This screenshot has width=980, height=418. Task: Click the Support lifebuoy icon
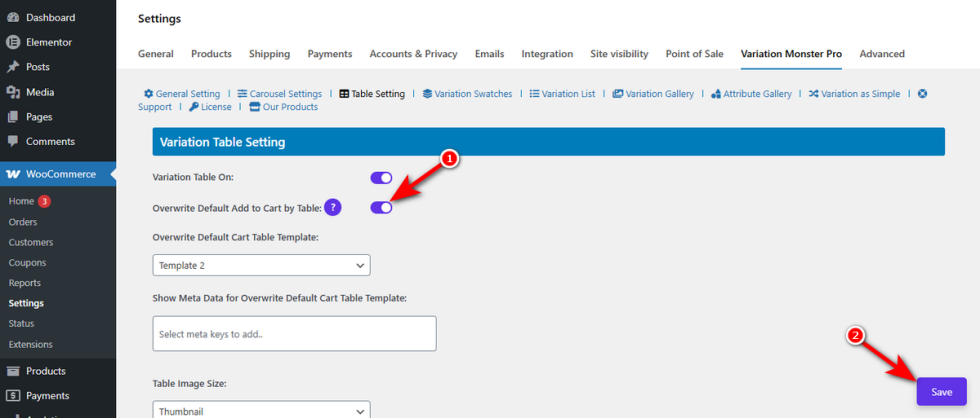(922, 94)
